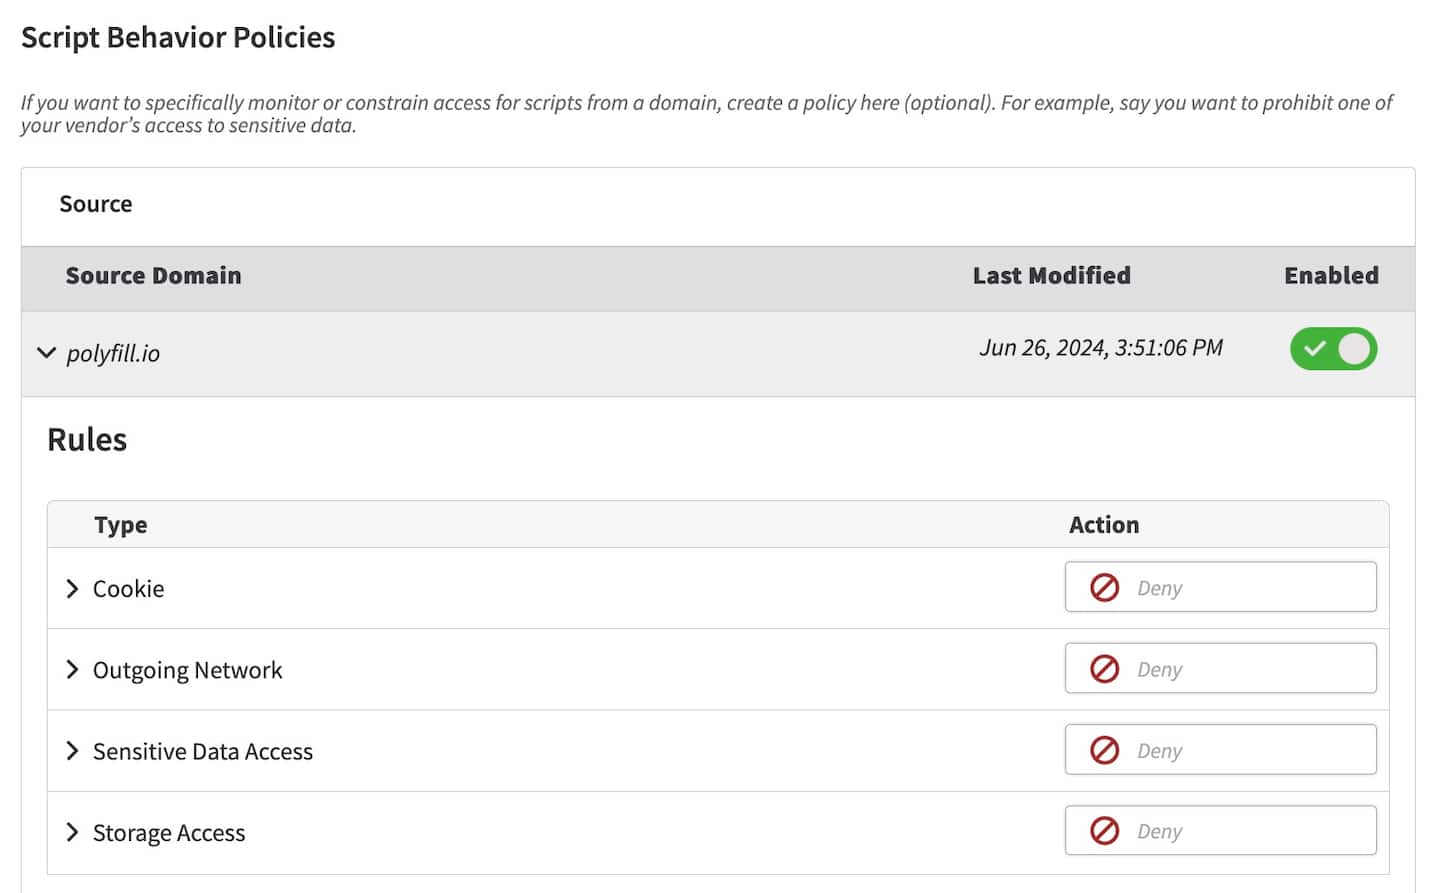This screenshot has width=1440, height=893.
Task: Sort by Source Domain column header
Action: (153, 276)
